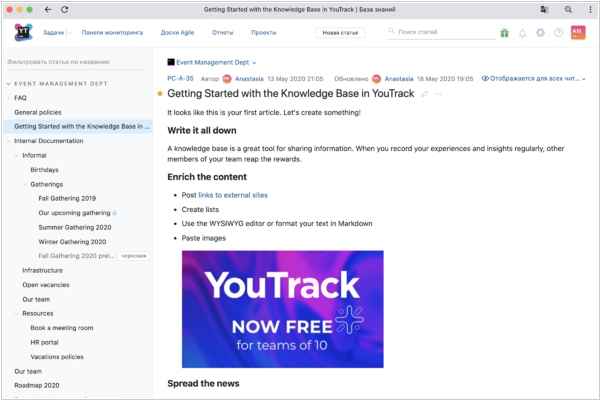The image size is (600, 400).
Task: Click the Spread the news heading
Action: click(203, 384)
